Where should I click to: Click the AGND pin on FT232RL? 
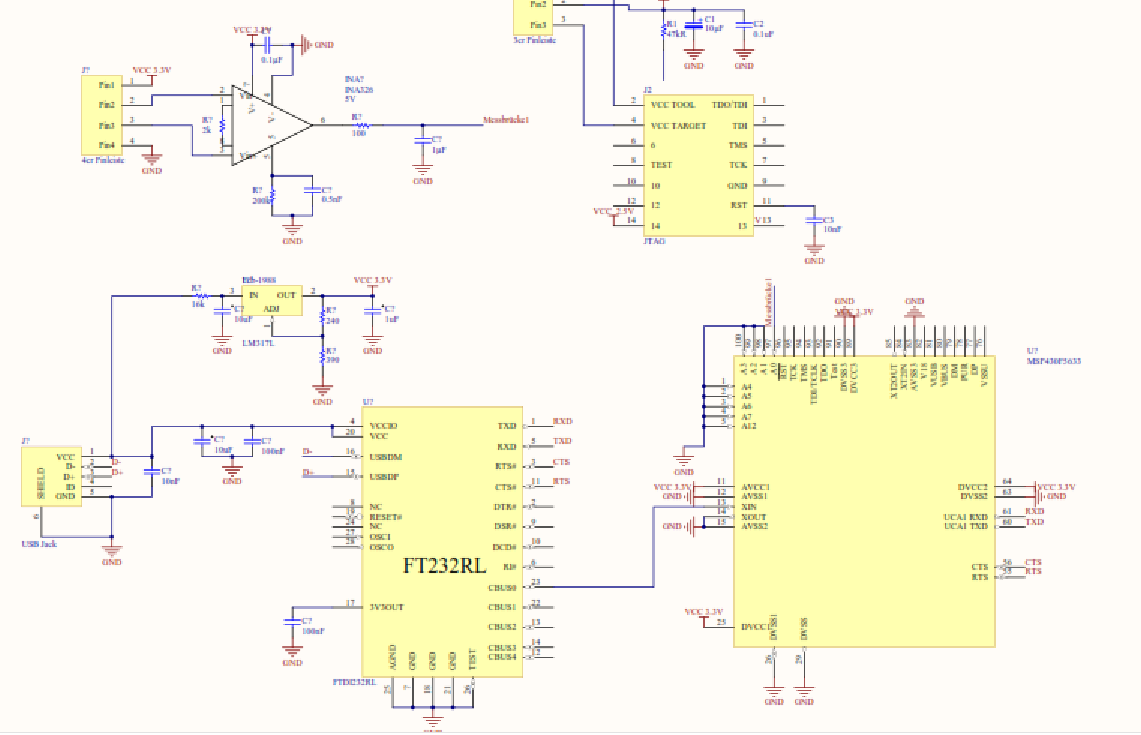(x=393, y=657)
